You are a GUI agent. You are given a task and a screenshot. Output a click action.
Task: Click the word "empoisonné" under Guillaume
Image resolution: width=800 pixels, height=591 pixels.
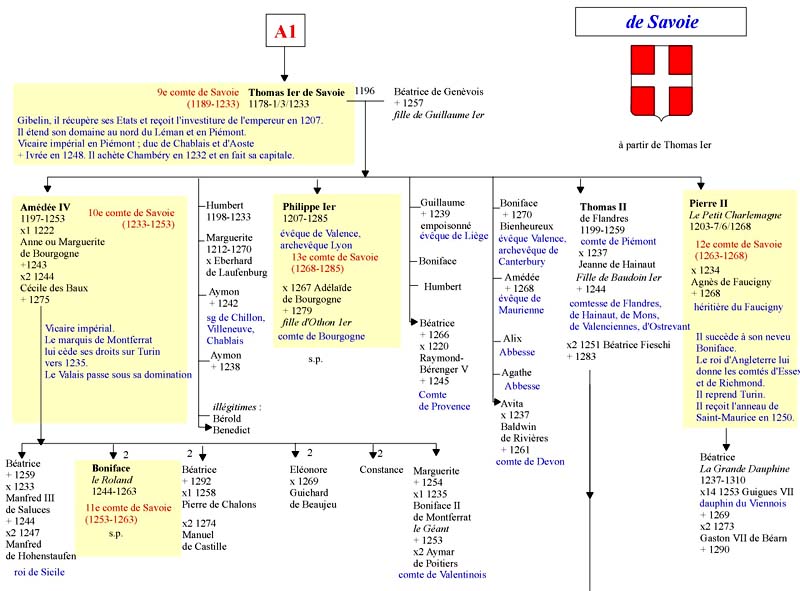(x=446, y=226)
